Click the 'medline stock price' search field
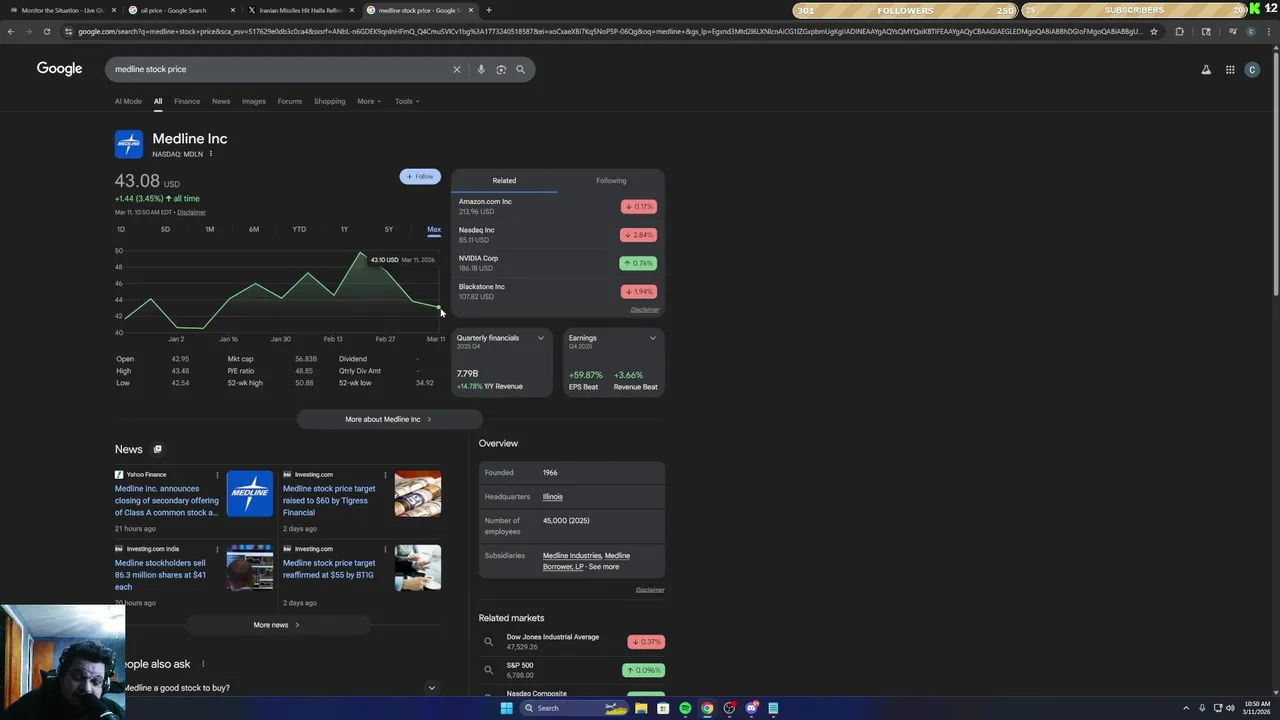 coord(280,69)
